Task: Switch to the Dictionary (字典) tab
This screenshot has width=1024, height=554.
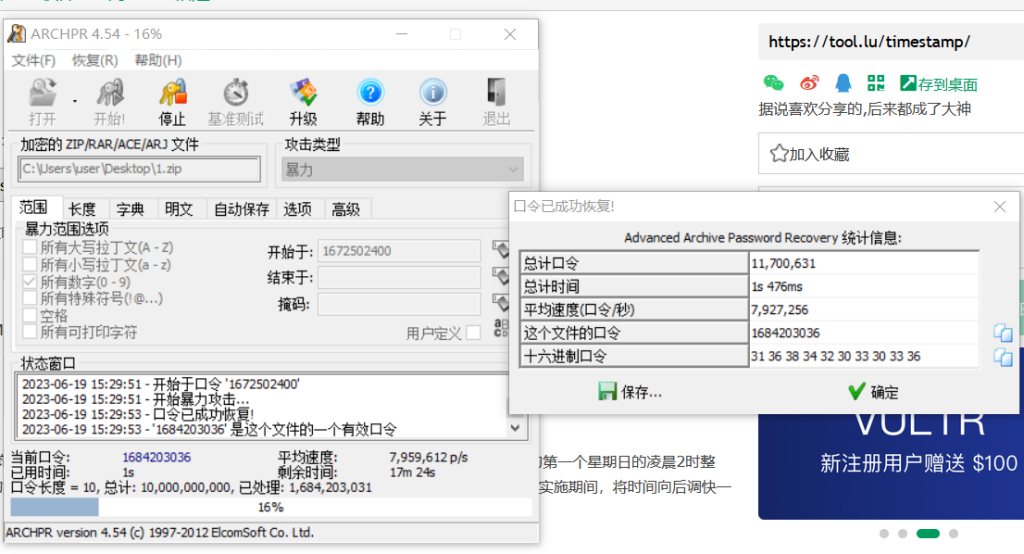Action: [130, 209]
